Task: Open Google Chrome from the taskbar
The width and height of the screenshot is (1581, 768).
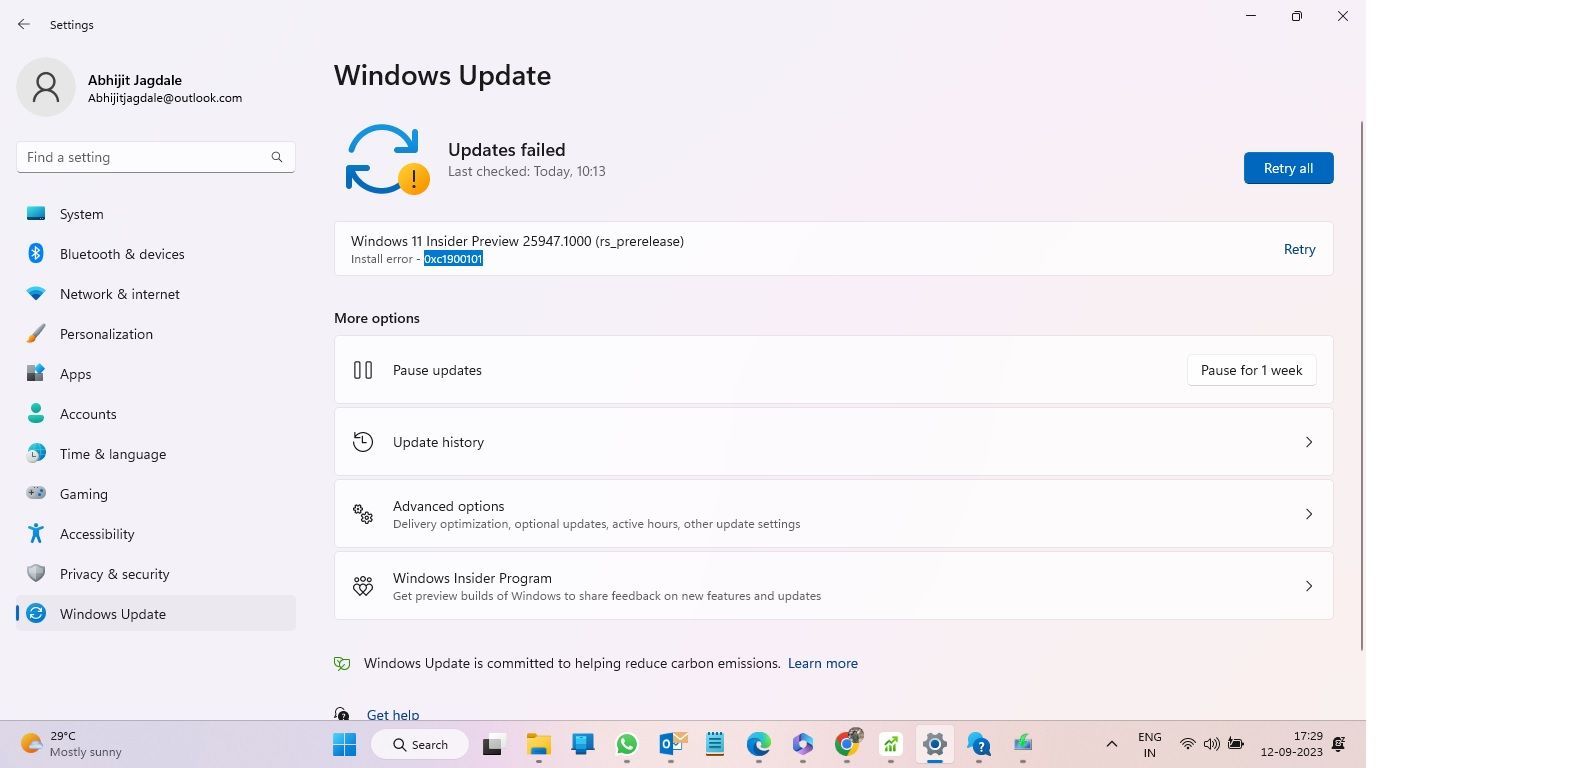Action: [x=848, y=743]
